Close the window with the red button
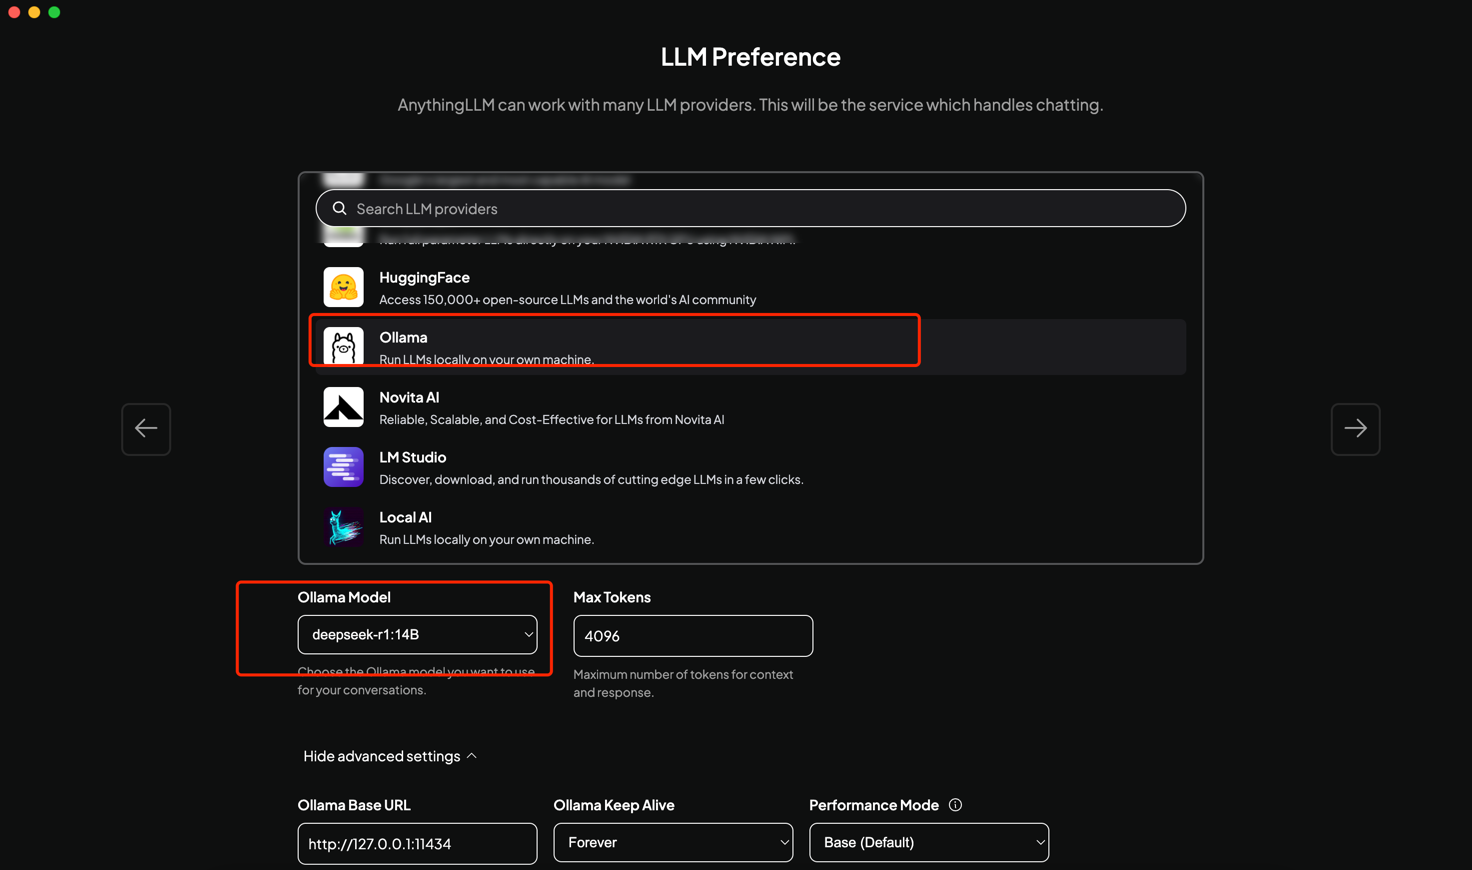Screen dimensions: 1472x870 coord(14,12)
